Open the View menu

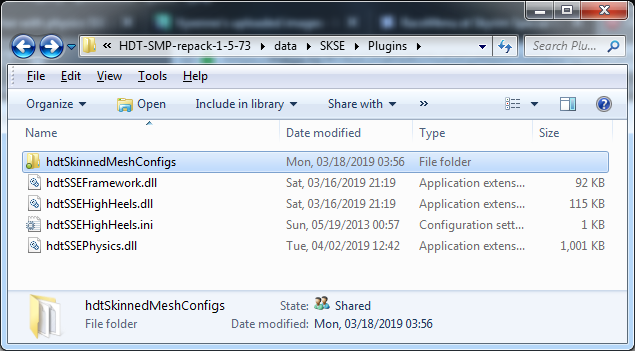click(x=109, y=76)
